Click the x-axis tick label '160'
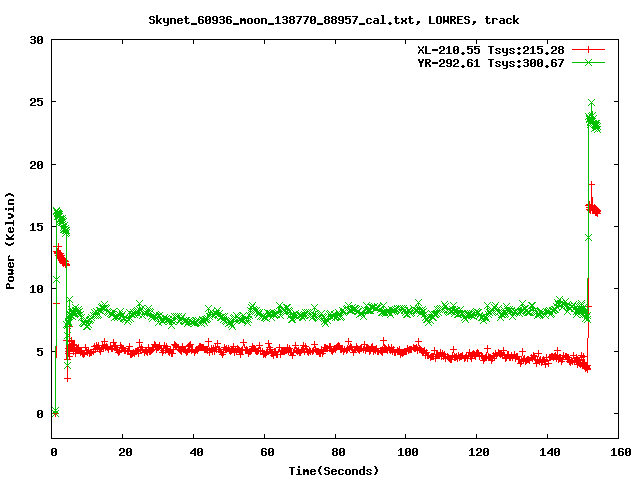 (x=621, y=452)
